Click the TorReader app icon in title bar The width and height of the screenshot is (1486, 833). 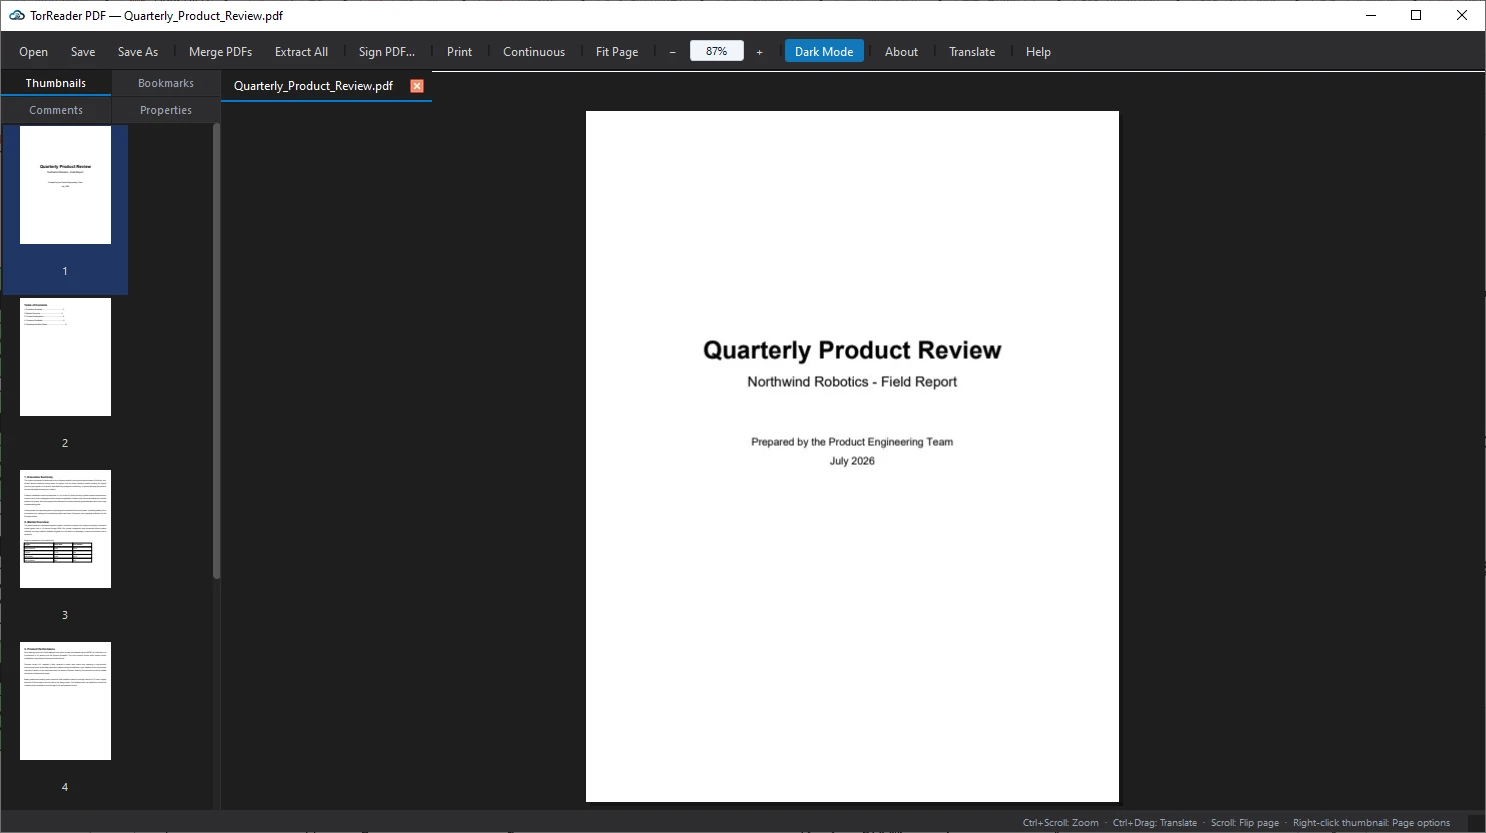(16, 15)
